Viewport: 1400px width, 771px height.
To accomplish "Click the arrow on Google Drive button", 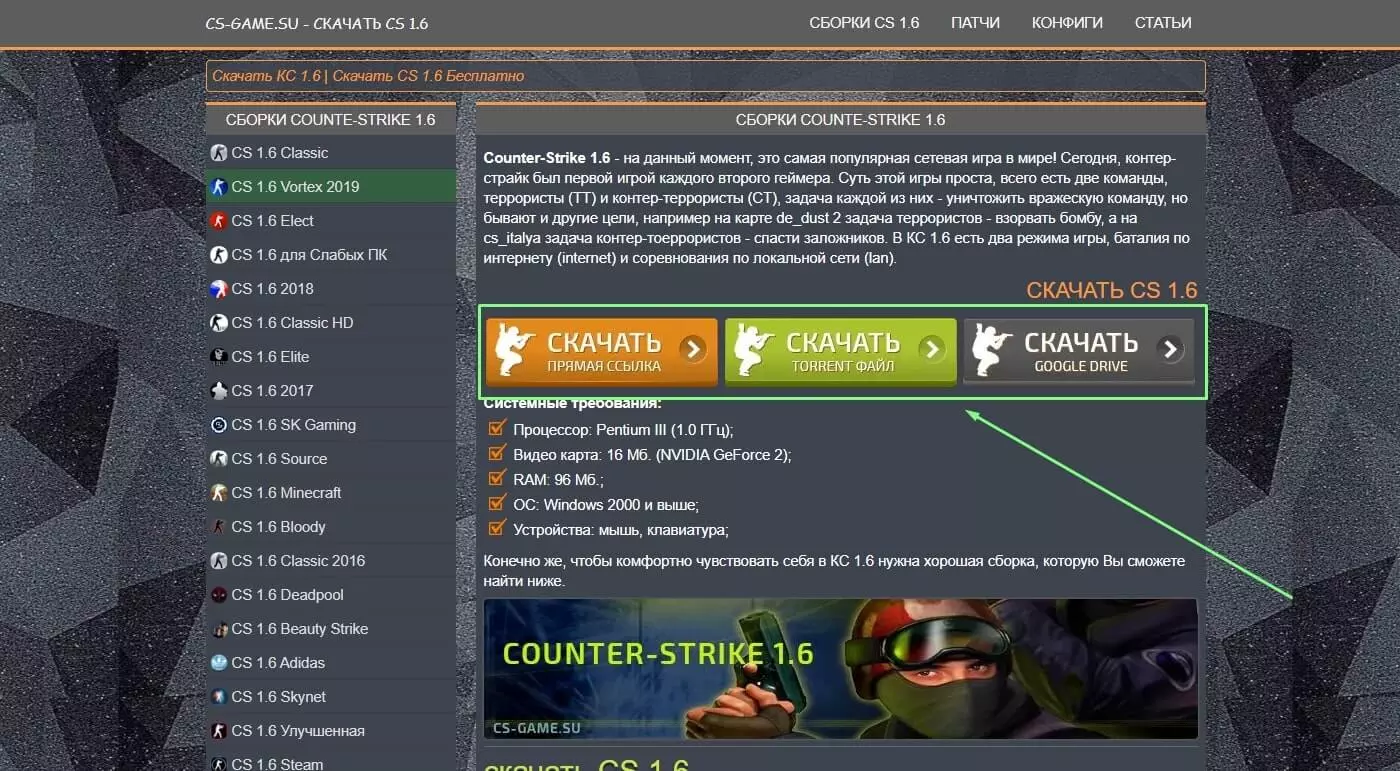I will (1169, 349).
